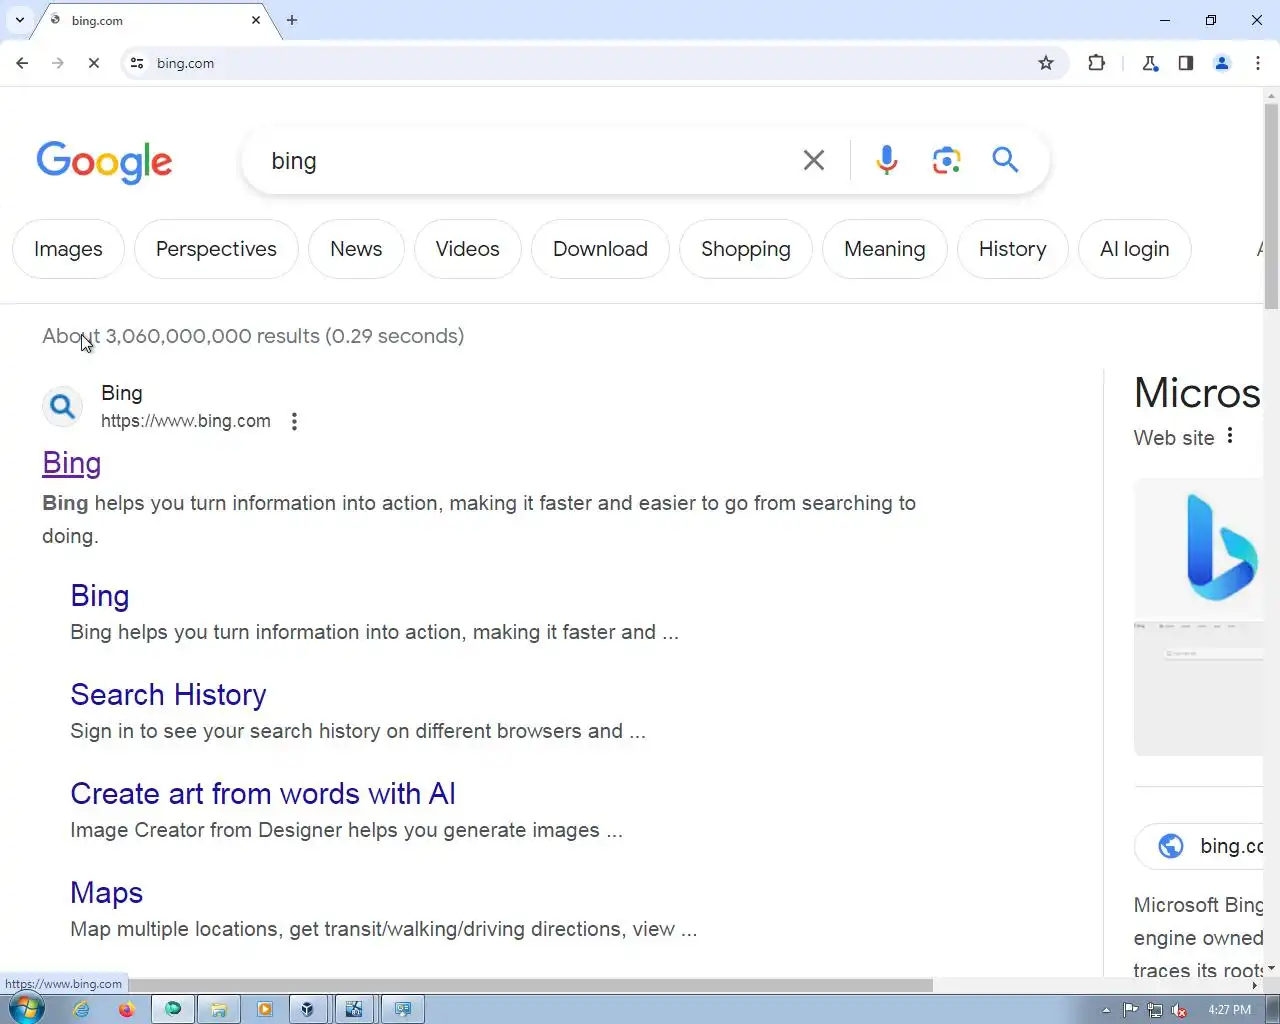This screenshot has width=1280, height=1024.
Task: Open Chrome Labs flask icon
Action: 1150,63
